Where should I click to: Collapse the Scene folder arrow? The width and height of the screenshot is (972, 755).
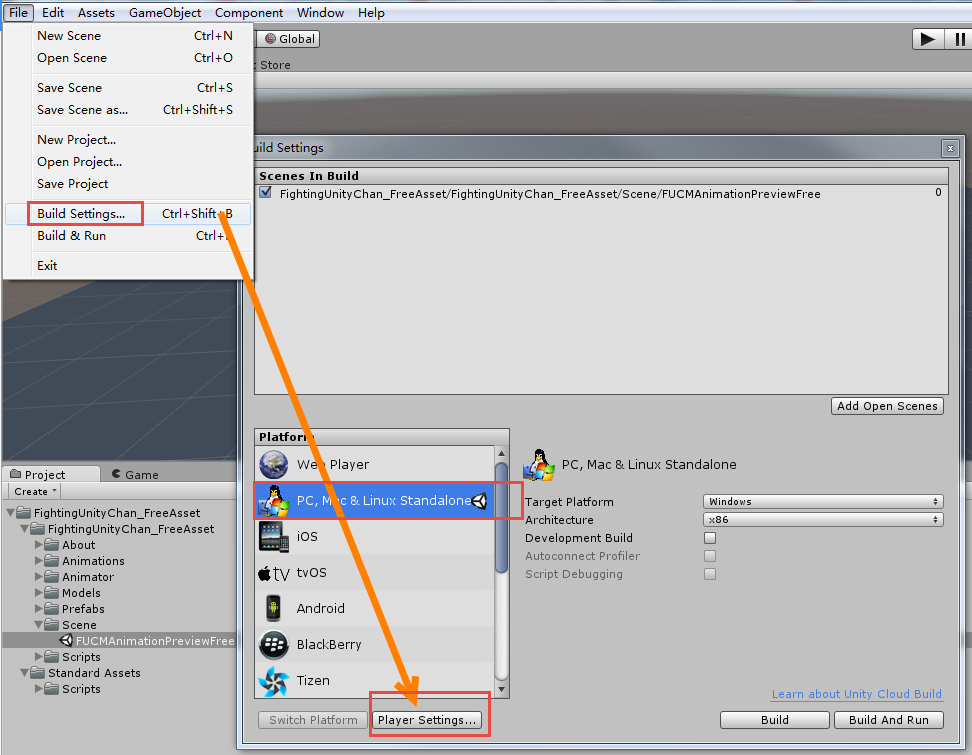coord(38,625)
